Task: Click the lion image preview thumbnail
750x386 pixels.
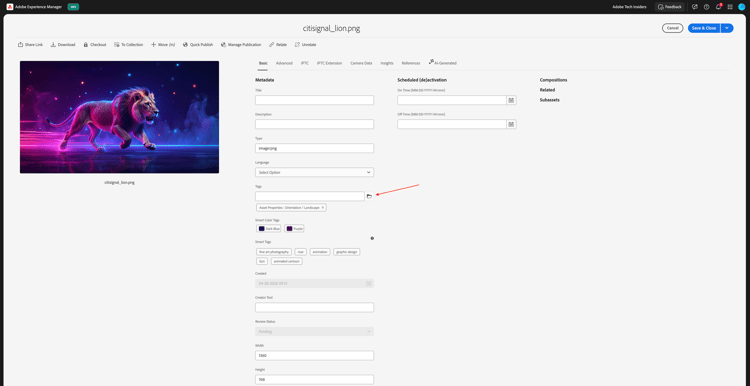Action: (120, 117)
